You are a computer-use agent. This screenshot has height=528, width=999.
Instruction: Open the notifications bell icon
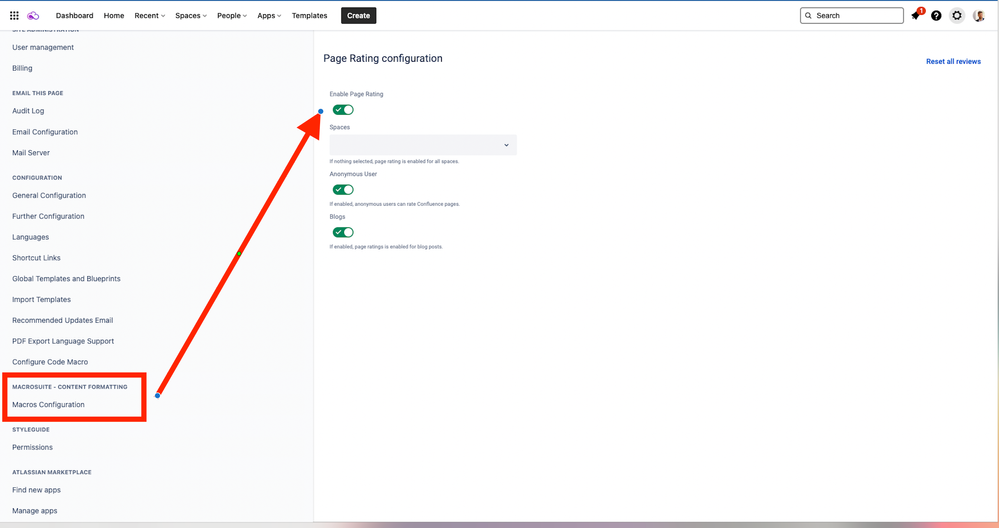click(x=916, y=15)
